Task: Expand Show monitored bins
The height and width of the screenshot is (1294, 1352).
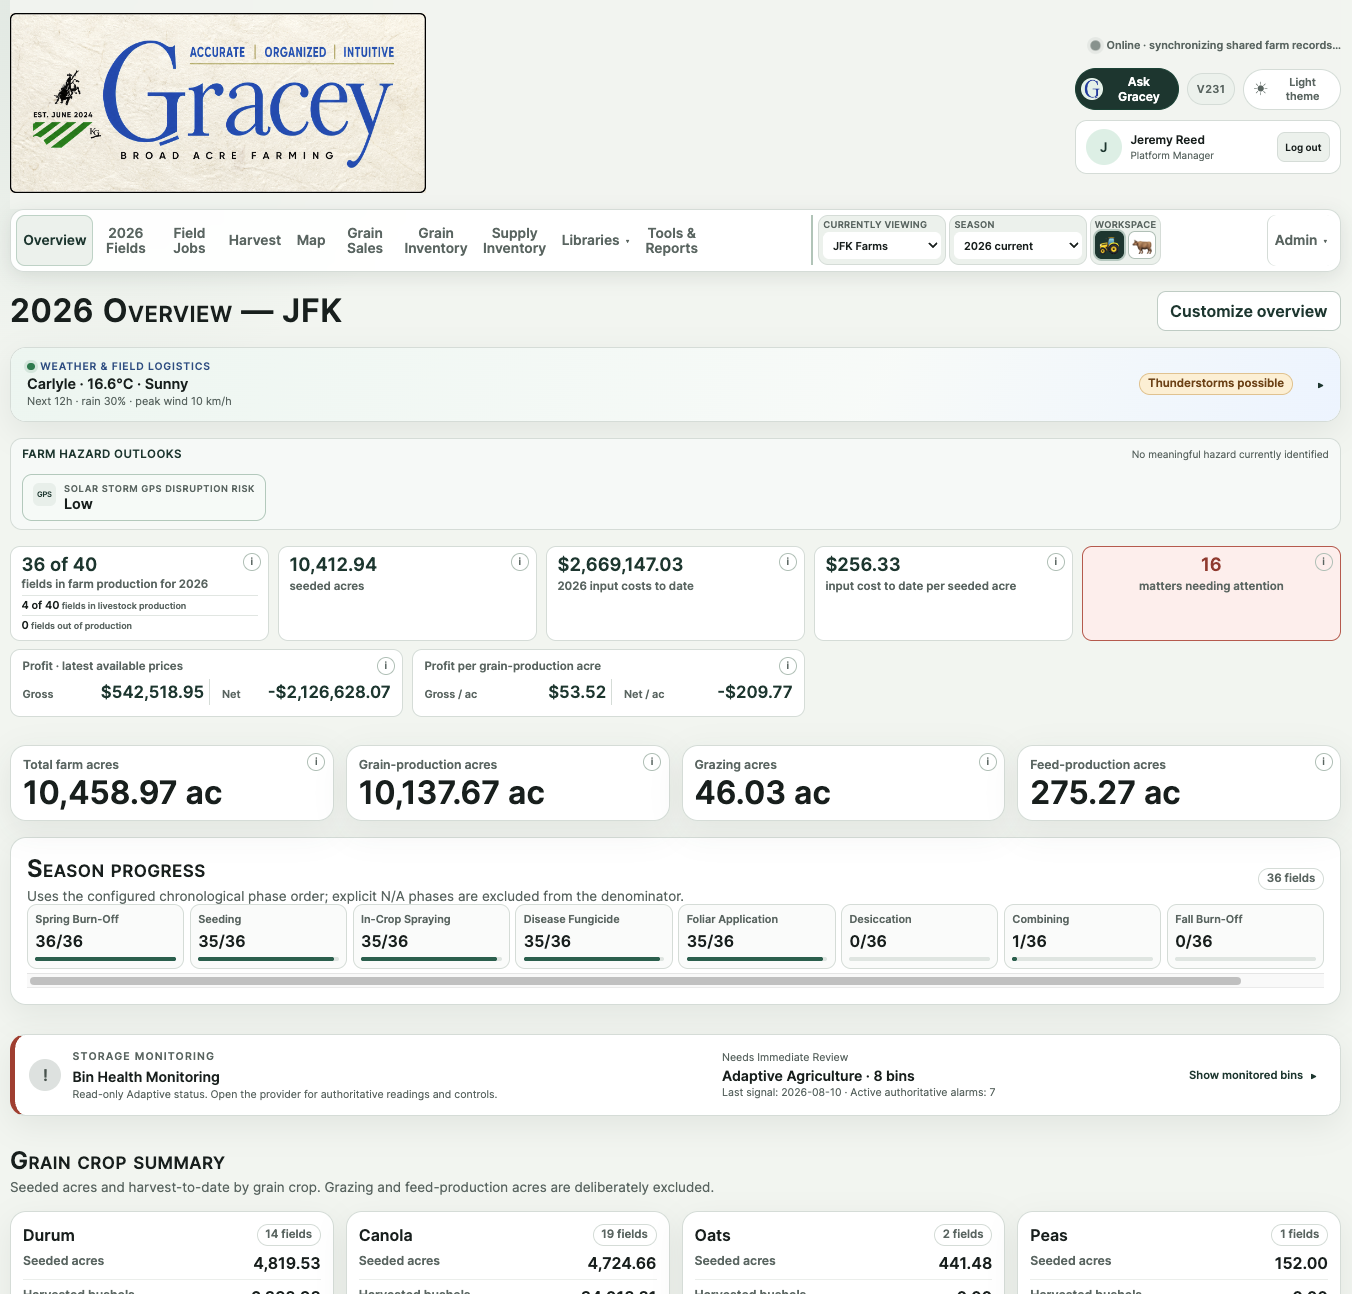Action: pos(1253,1076)
